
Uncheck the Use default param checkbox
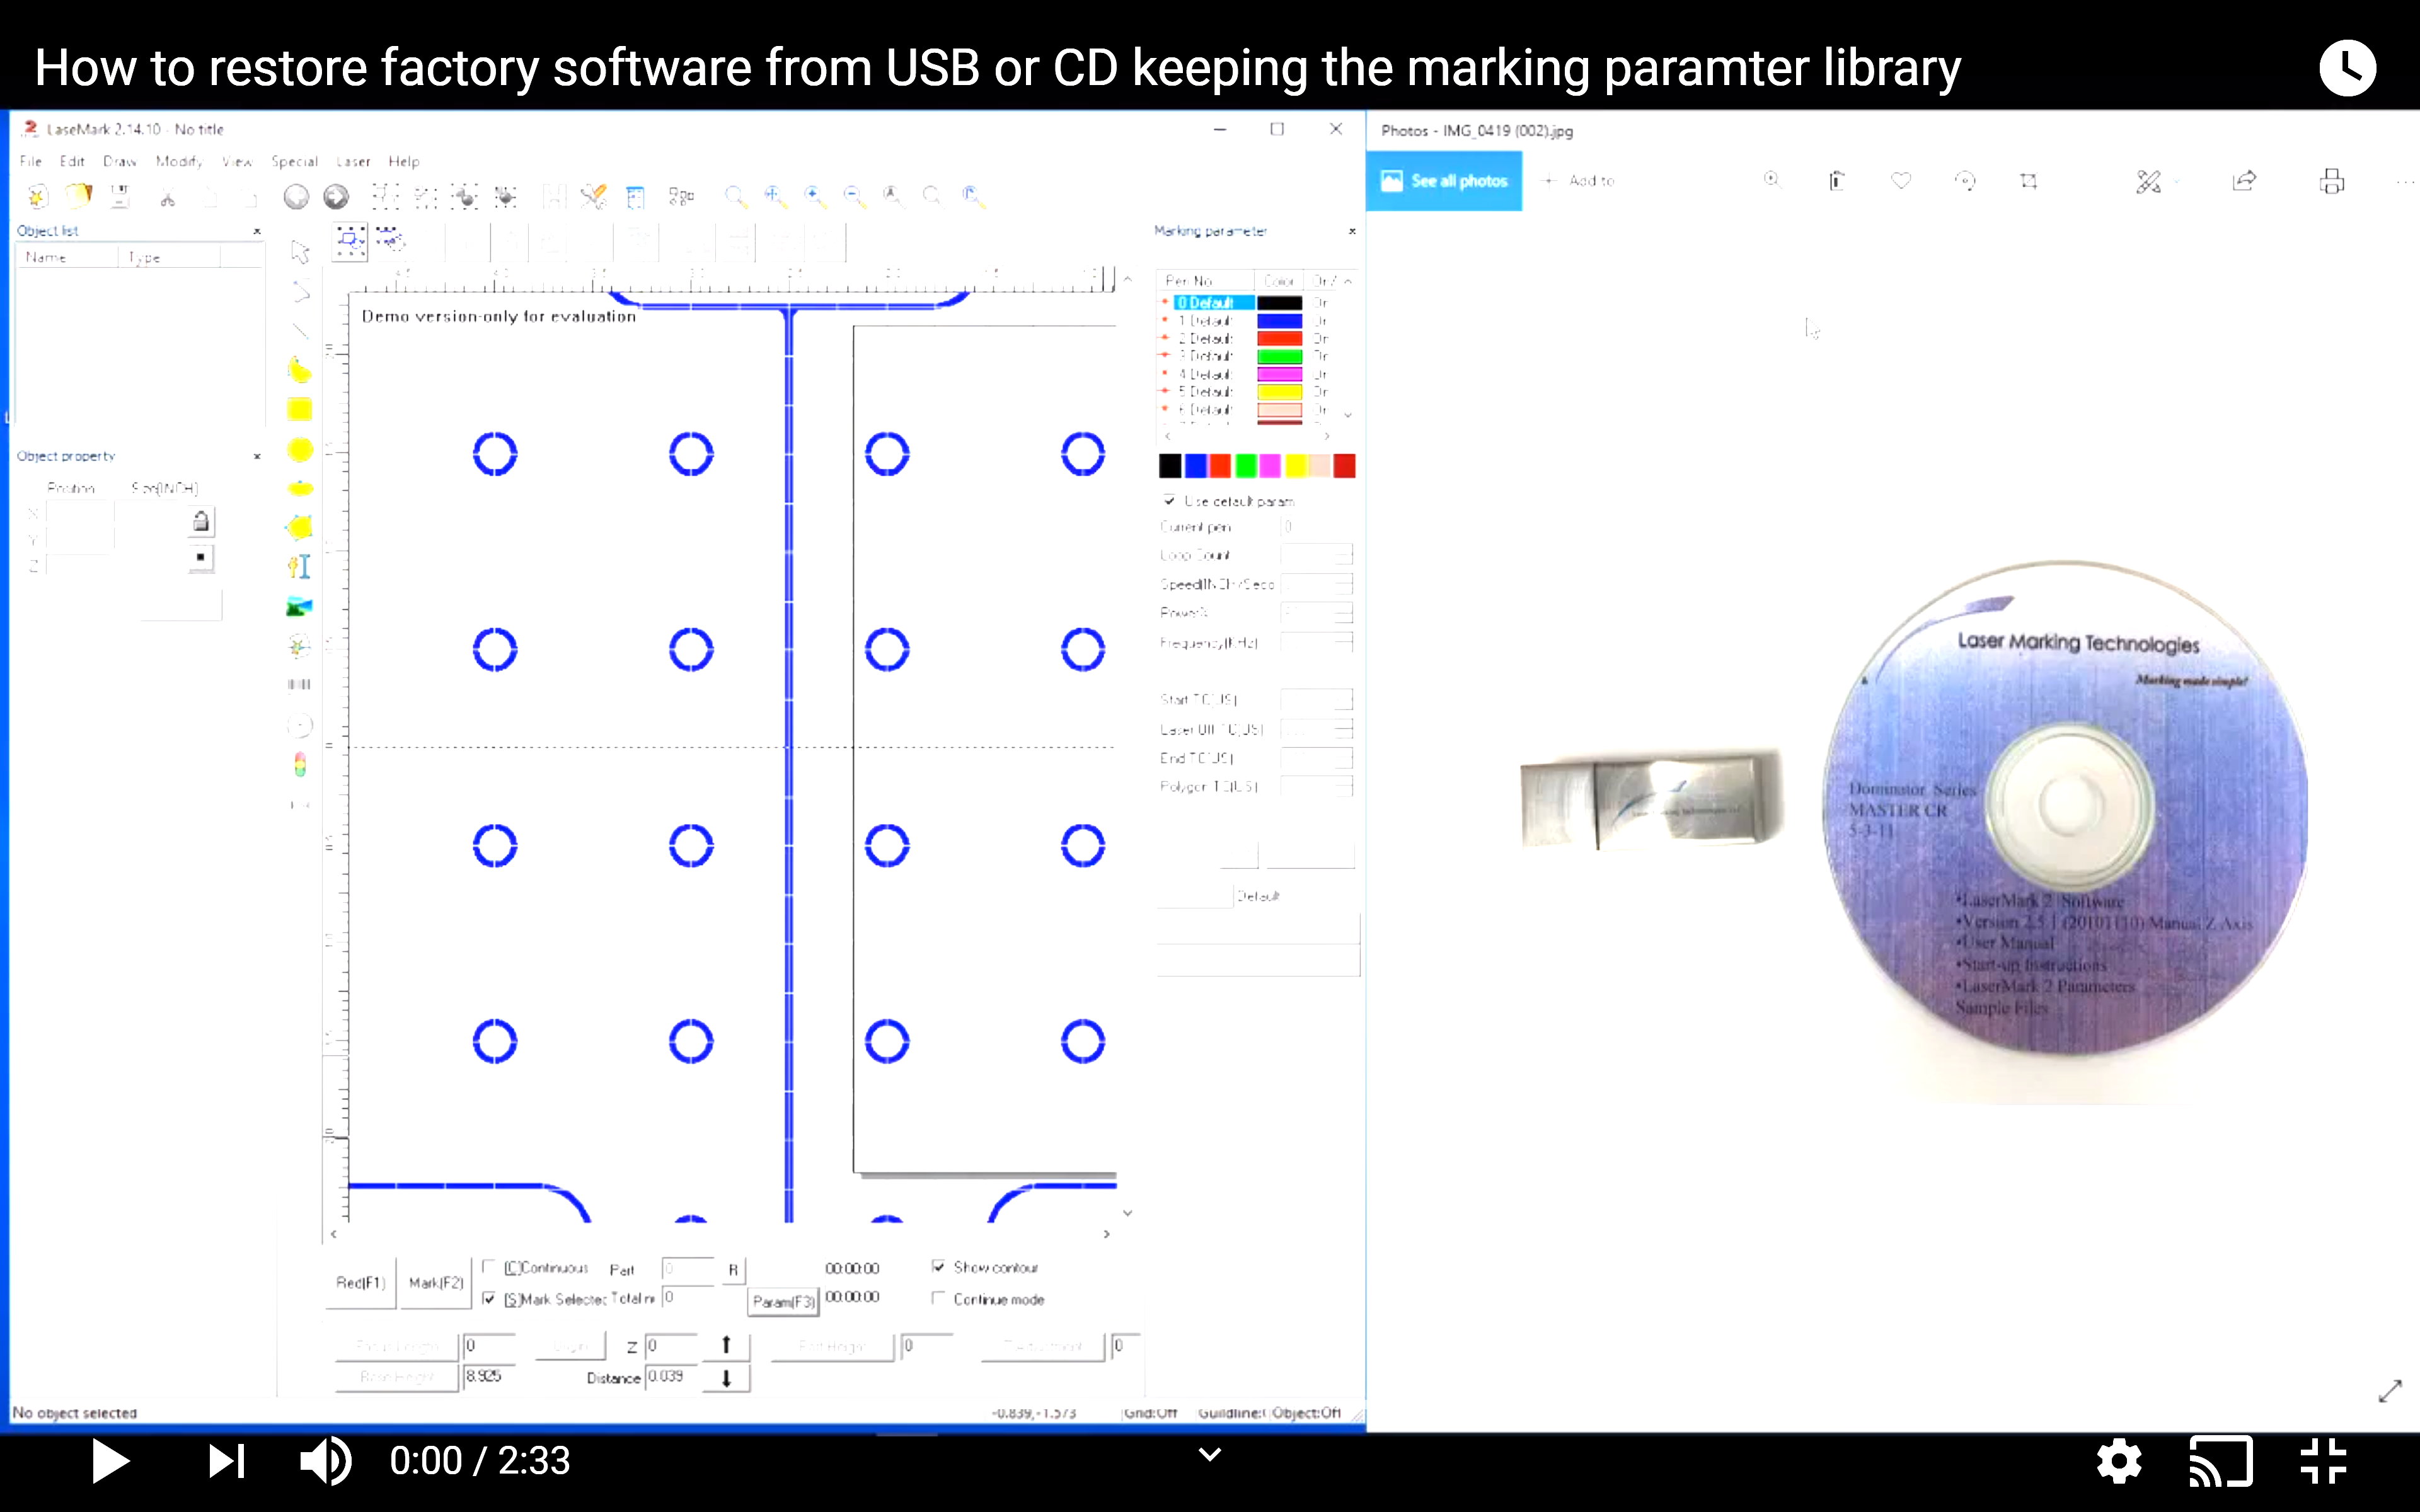pos(1169,501)
